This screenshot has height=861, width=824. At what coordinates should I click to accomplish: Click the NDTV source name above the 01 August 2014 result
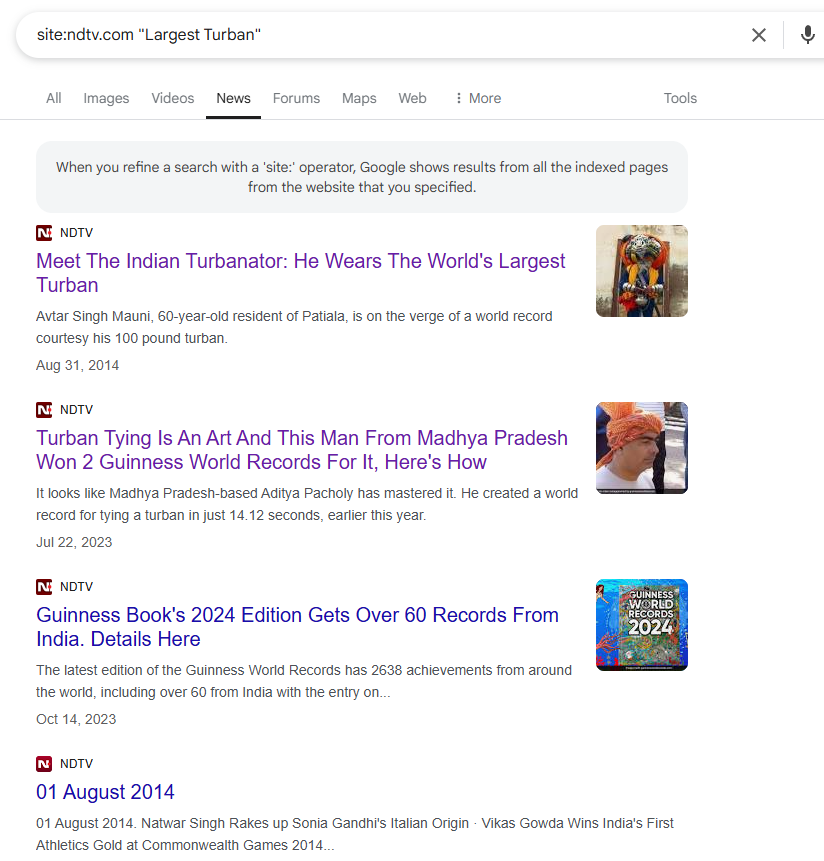(76, 764)
